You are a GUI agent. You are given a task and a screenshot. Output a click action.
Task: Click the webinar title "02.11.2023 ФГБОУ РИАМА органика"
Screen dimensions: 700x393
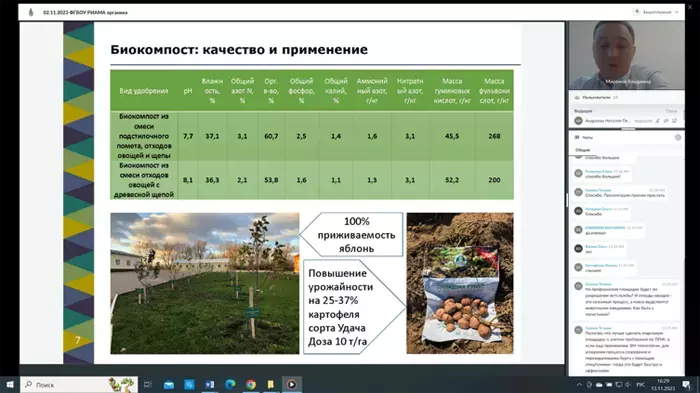[85, 13]
